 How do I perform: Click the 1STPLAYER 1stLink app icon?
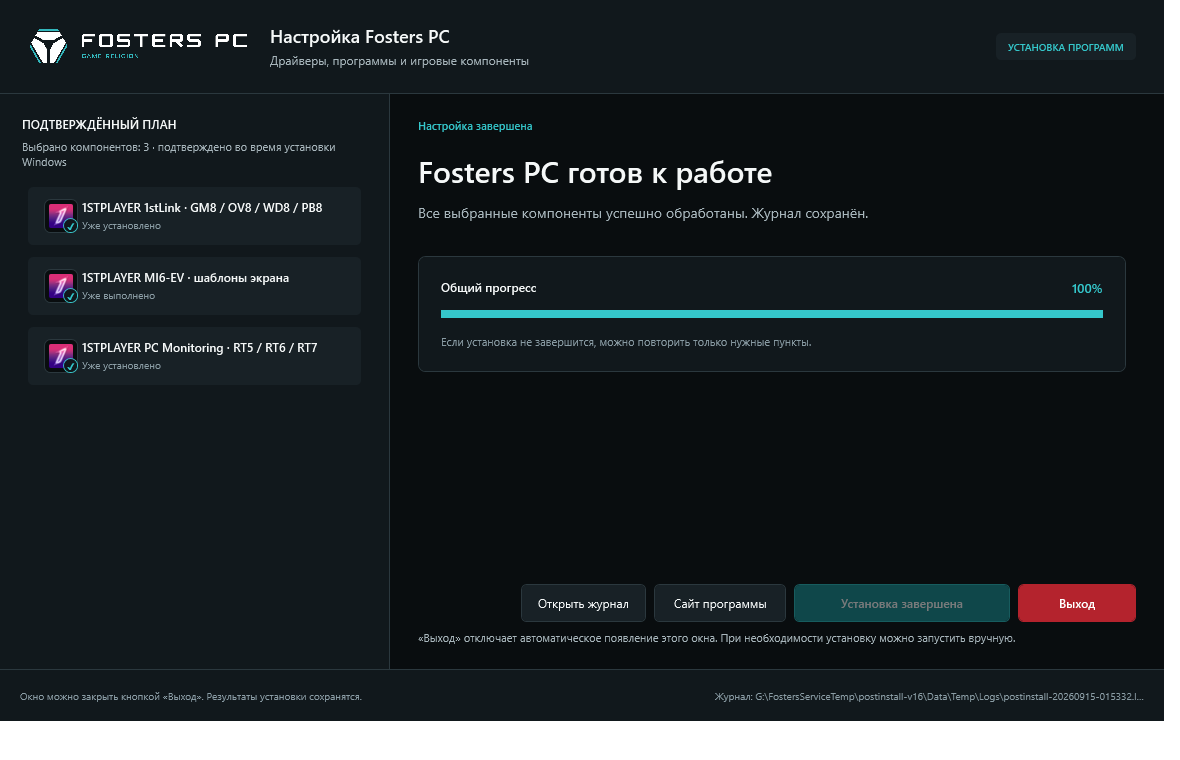(60, 216)
